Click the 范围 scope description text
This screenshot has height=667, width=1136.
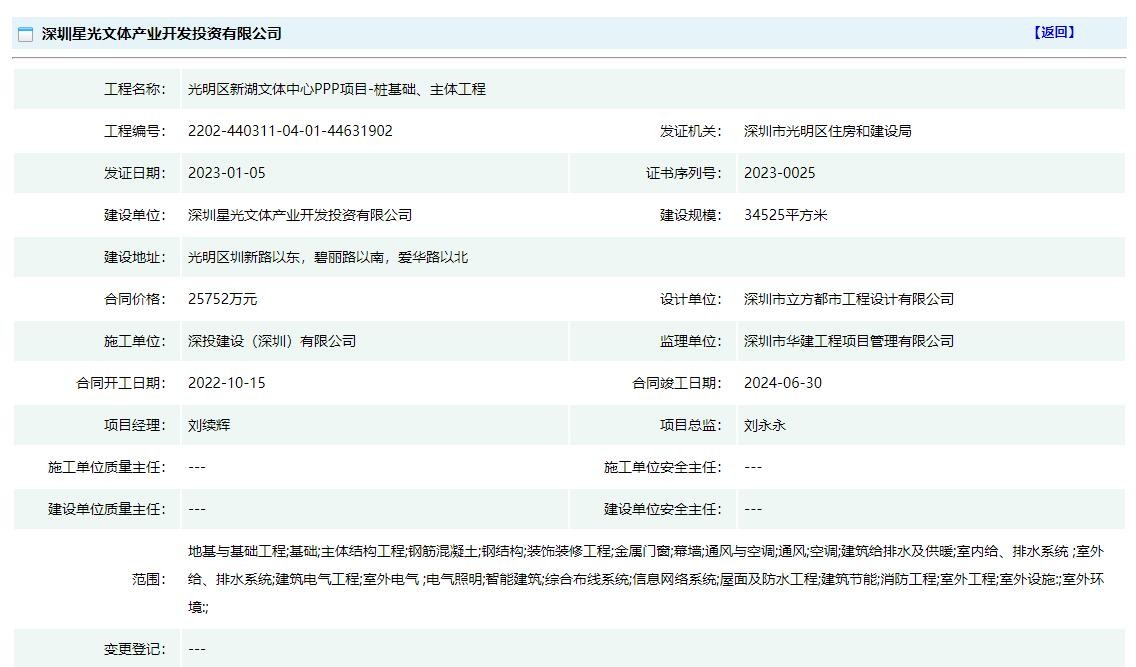[x=645, y=579]
